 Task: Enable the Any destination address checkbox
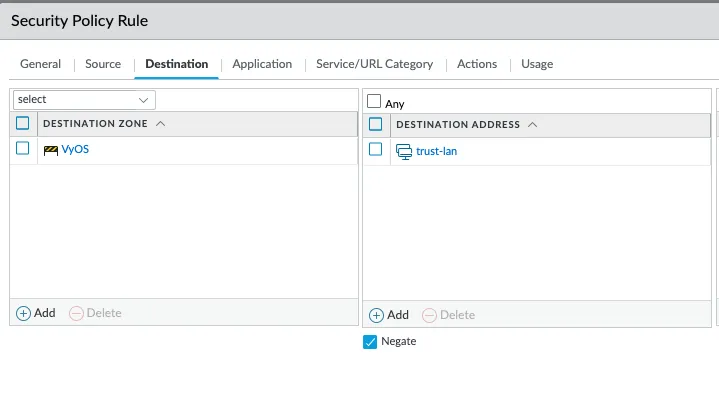(374, 101)
